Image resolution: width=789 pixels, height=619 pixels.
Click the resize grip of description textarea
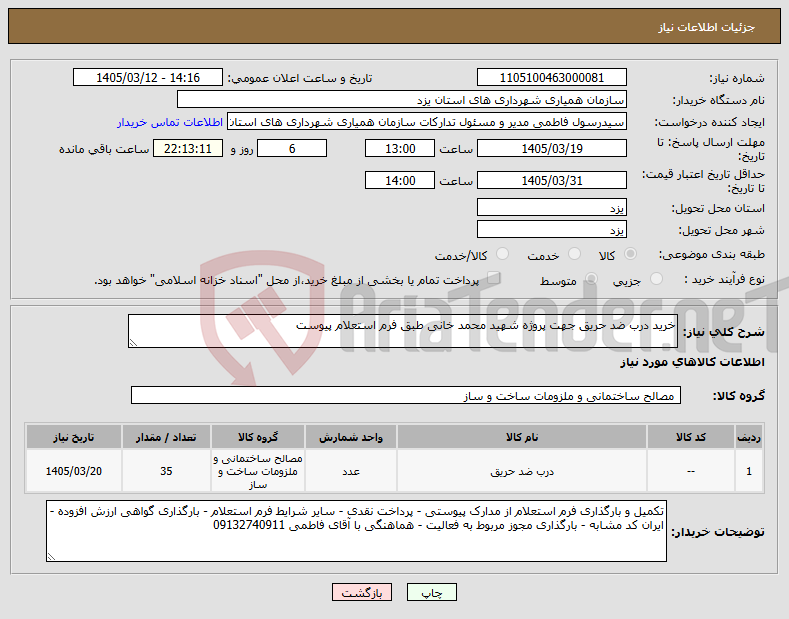pyautogui.click(x=133, y=343)
